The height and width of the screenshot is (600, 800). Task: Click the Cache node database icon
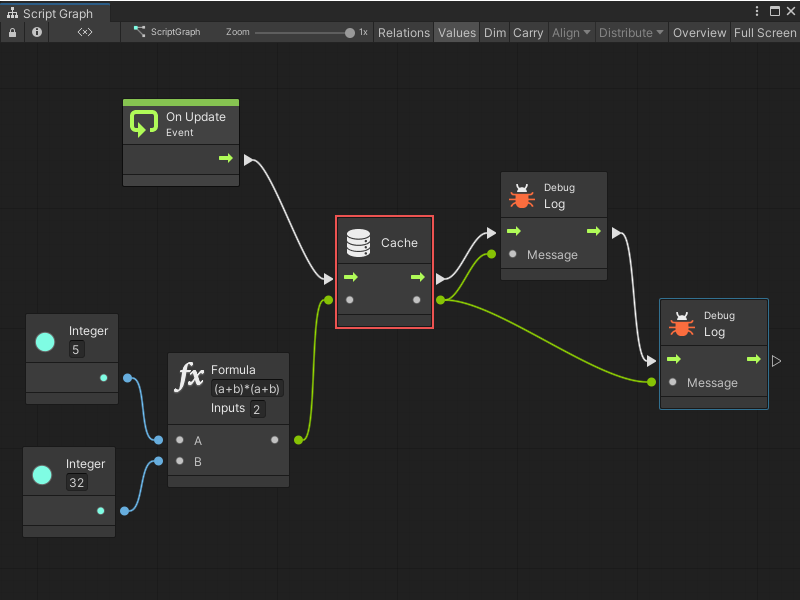358,241
